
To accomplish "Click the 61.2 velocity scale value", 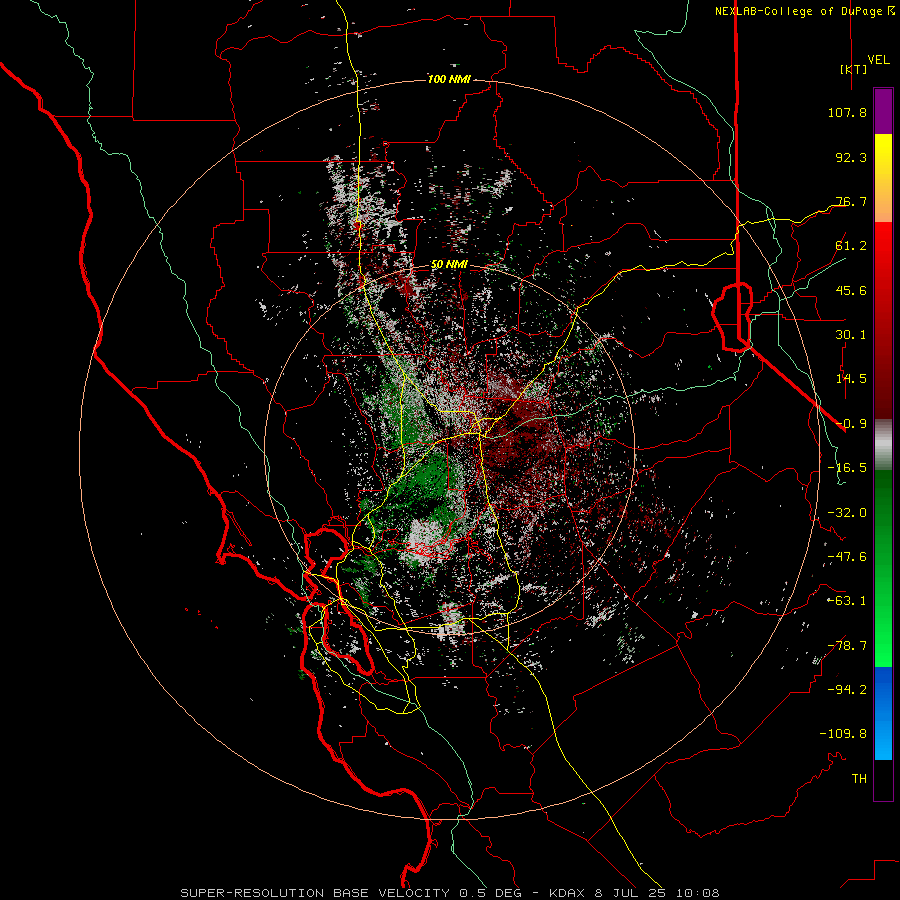I will click(x=851, y=246).
